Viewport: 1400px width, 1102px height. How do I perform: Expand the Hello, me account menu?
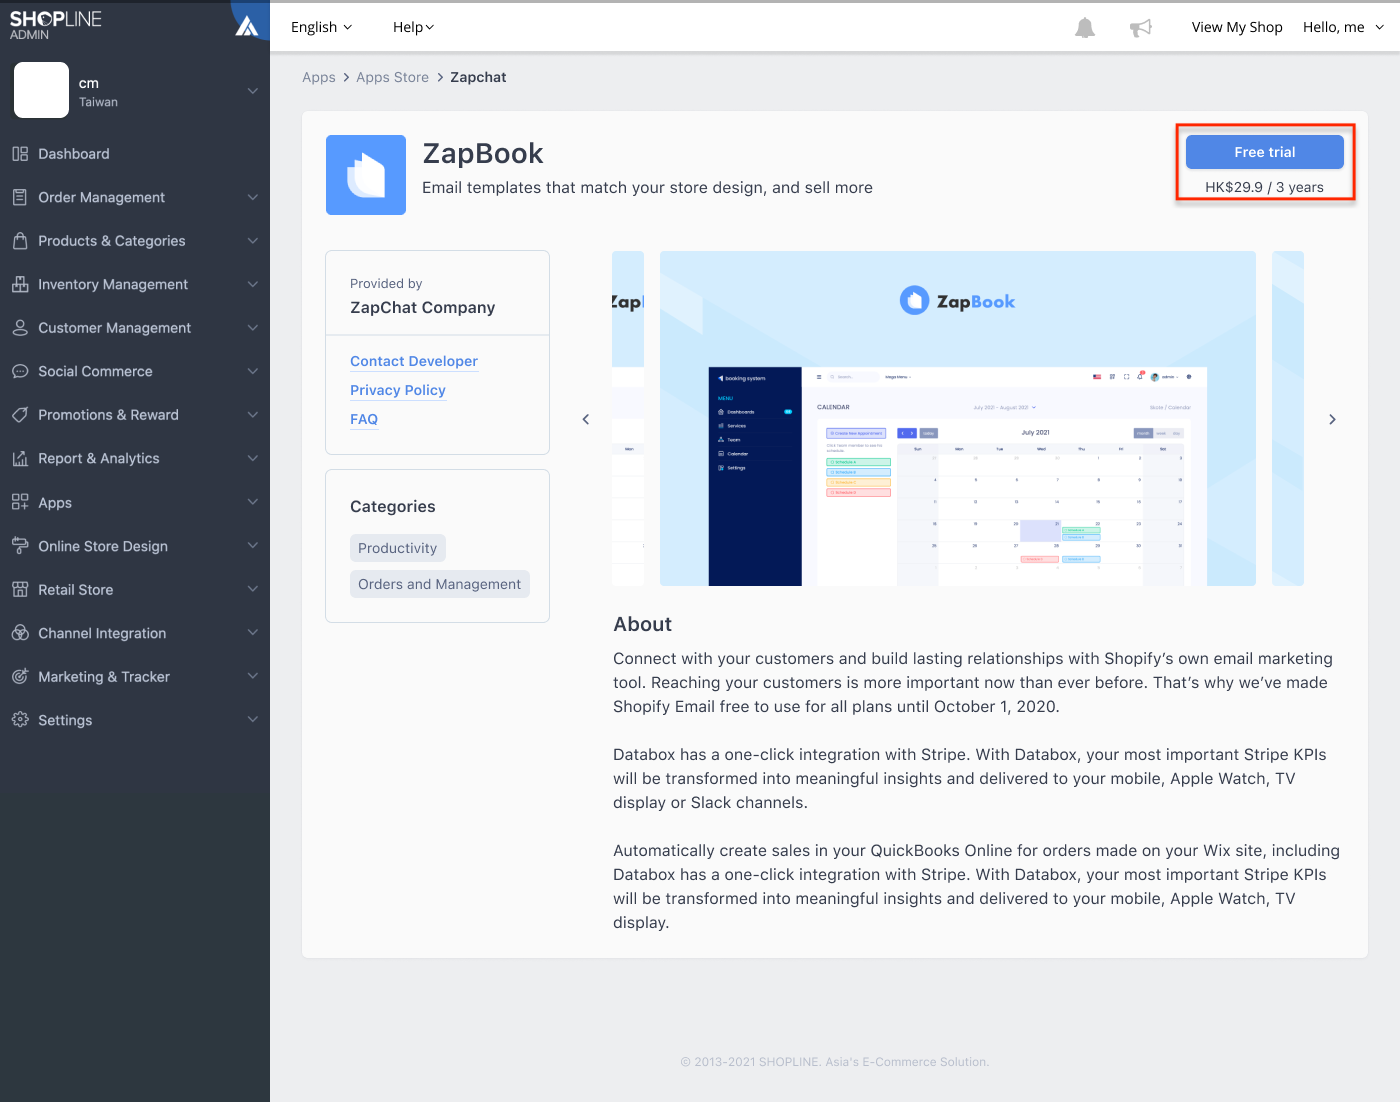click(1344, 27)
